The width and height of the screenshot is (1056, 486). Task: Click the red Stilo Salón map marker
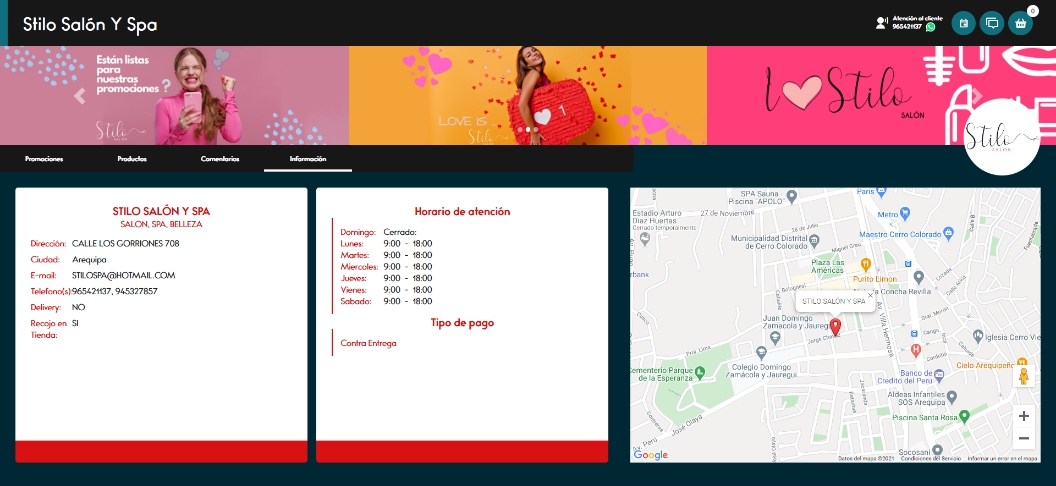pos(835,327)
